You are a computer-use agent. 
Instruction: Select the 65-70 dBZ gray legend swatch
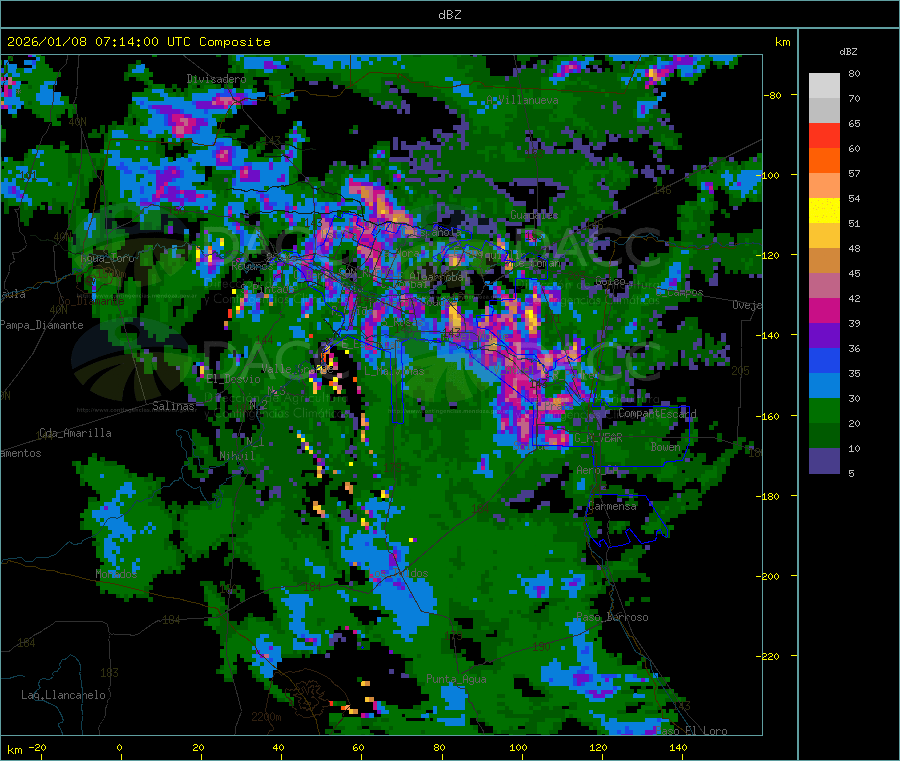coord(824,110)
